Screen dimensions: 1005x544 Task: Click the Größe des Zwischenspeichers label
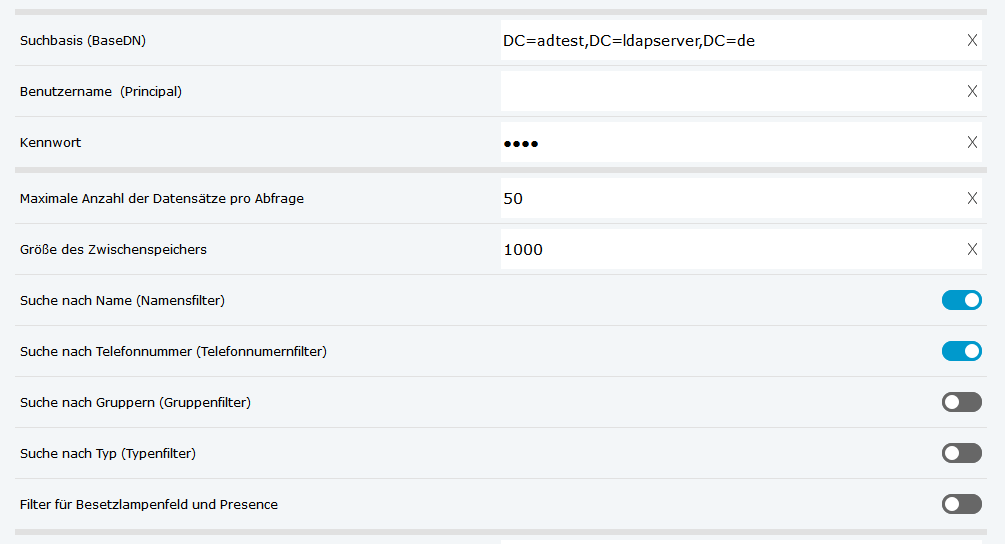(x=113, y=249)
